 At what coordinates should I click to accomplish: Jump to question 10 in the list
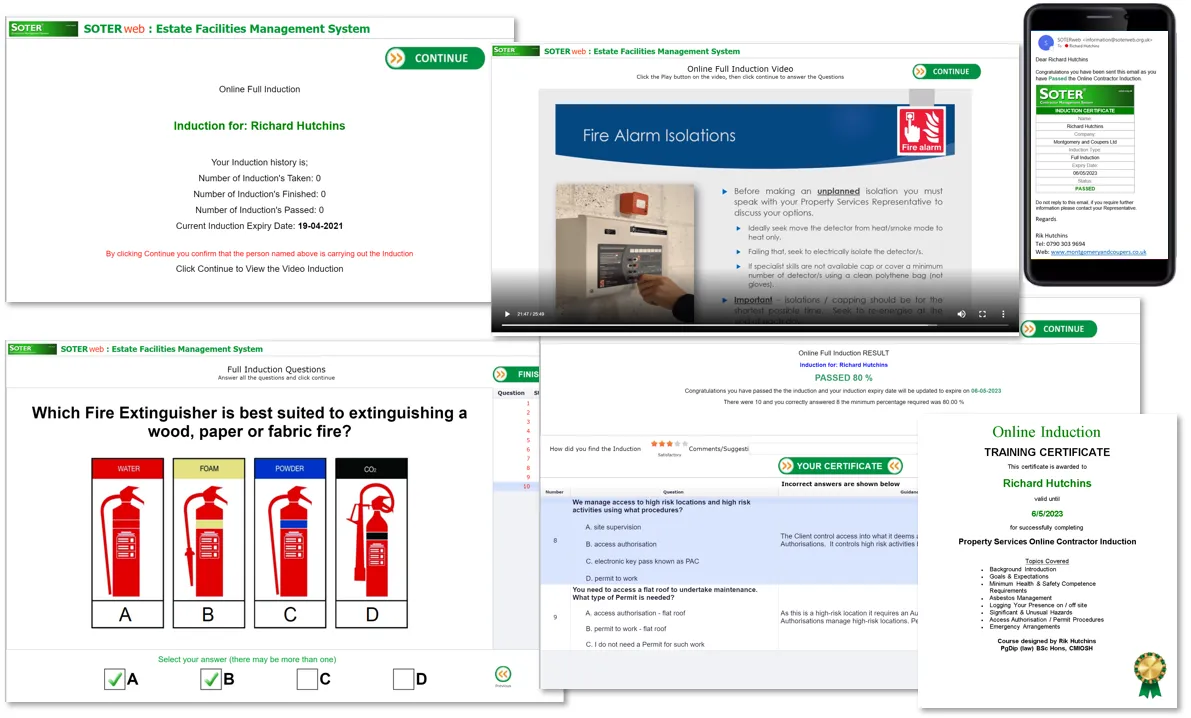[x=526, y=486]
